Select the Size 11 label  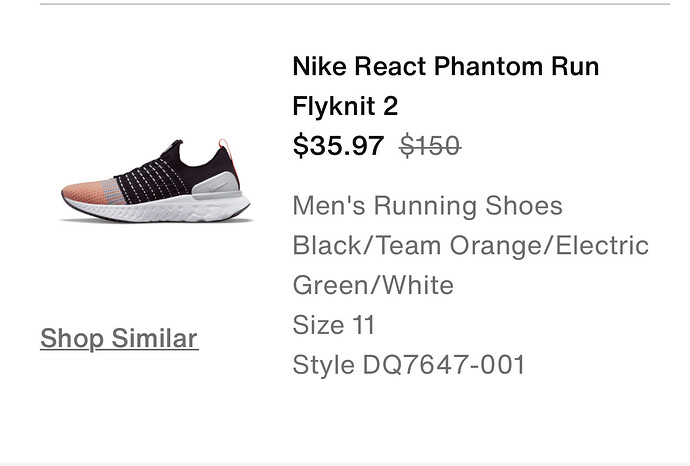(334, 325)
